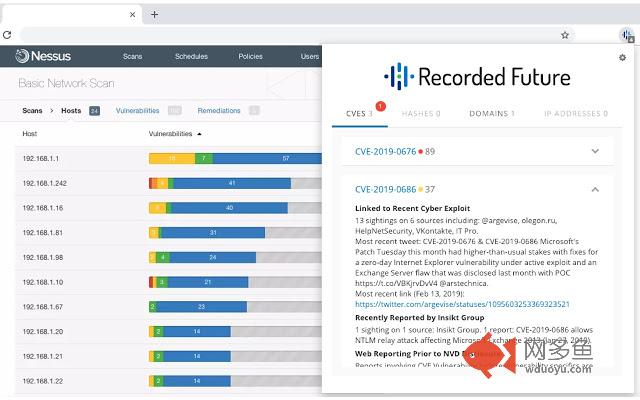This screenshot has width=640, height=400.
Task: Close the current browser tab
Action: pyautogui.click(x=132, y=15)
